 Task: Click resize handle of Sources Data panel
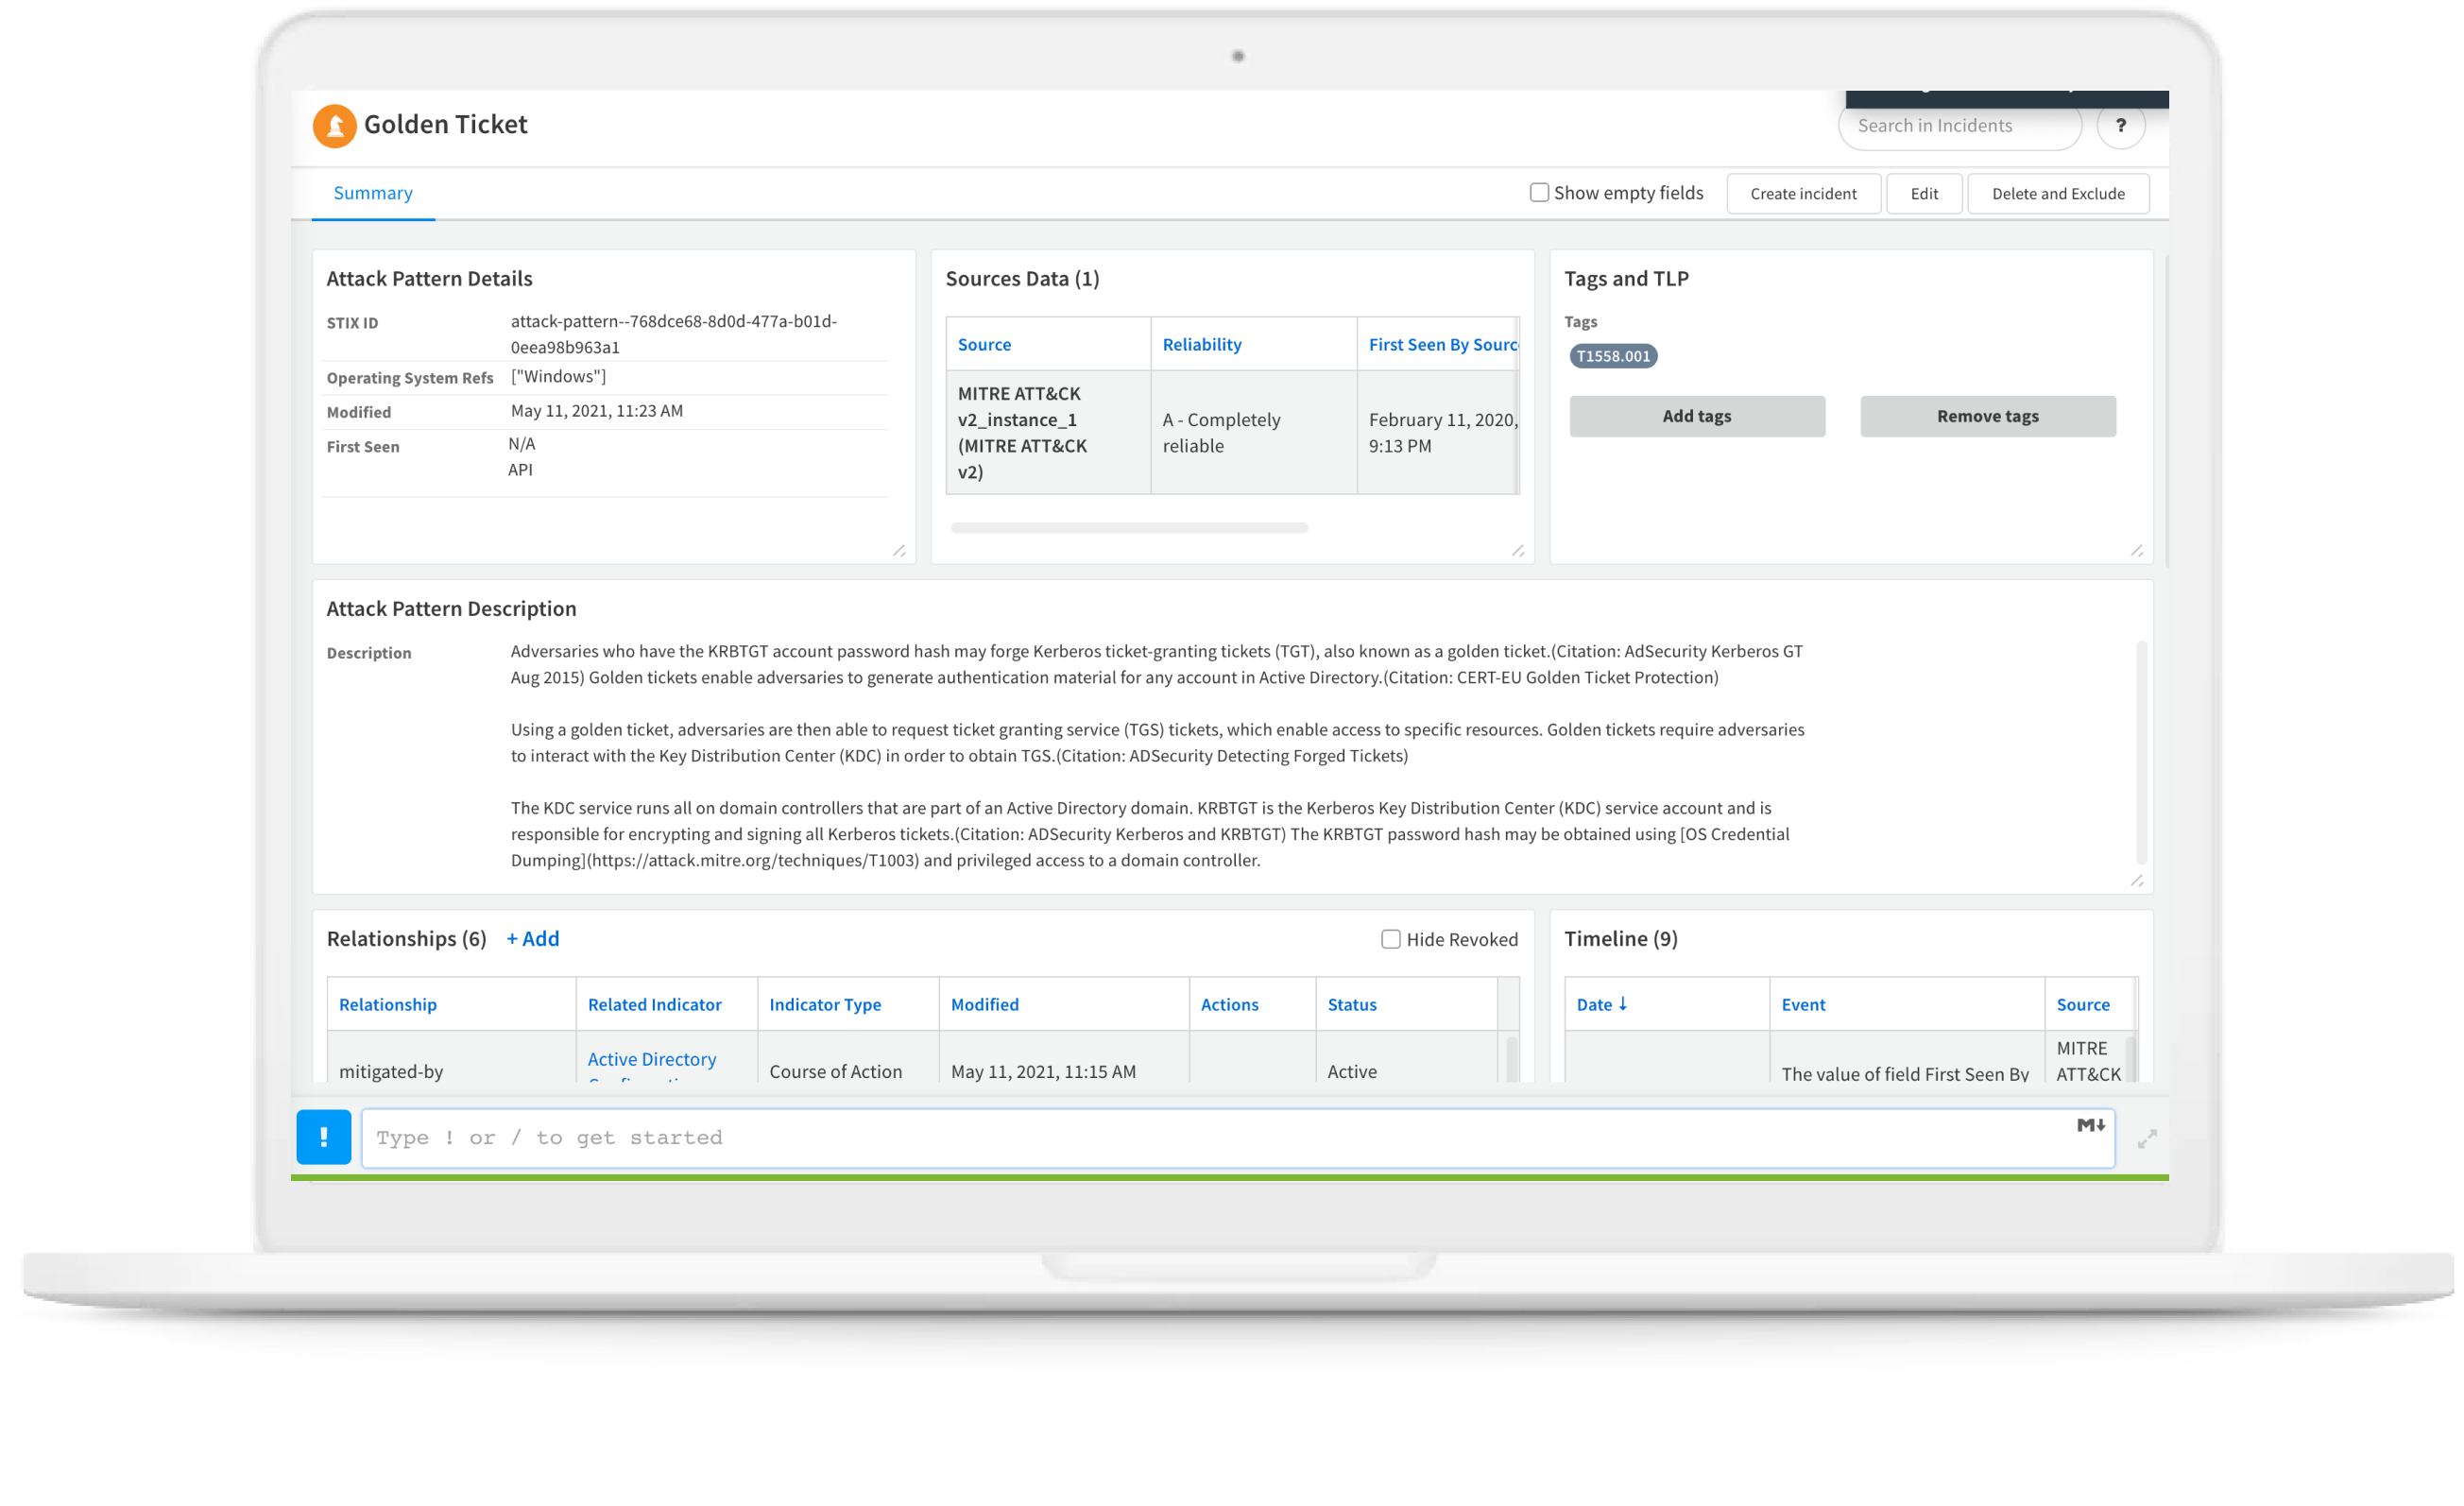[x=1517, y=551]
